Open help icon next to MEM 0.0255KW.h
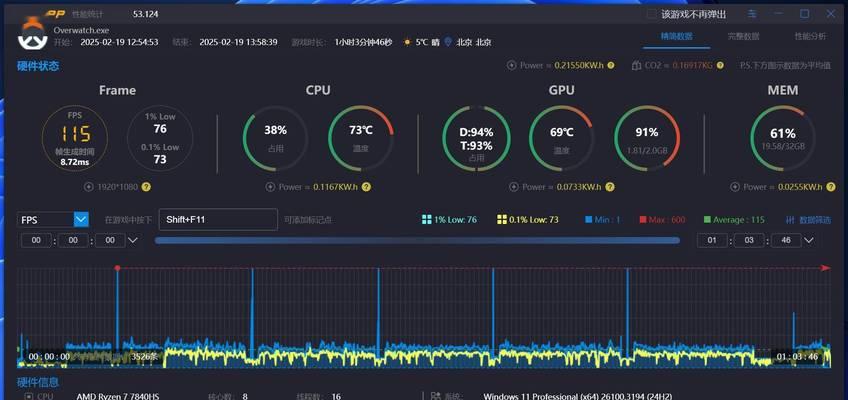Image resolution: width=848 pixels, height=400 pixels. pos(831,186)
